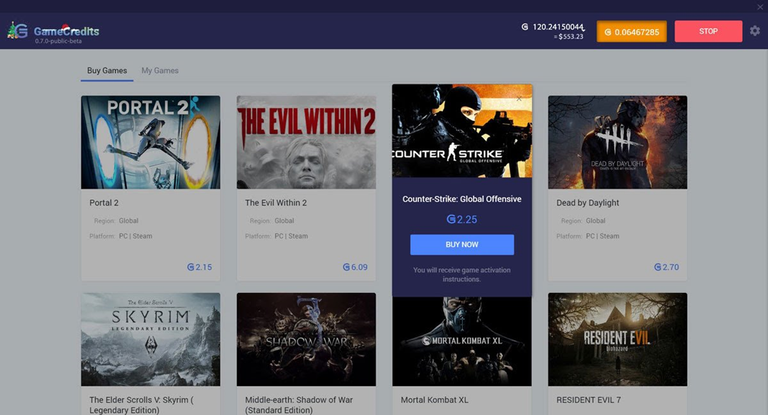The height and width of the screenshot is (415, 768).
Task: Open the Skyrim Legendary Edition cover
Action: point(151,338)
